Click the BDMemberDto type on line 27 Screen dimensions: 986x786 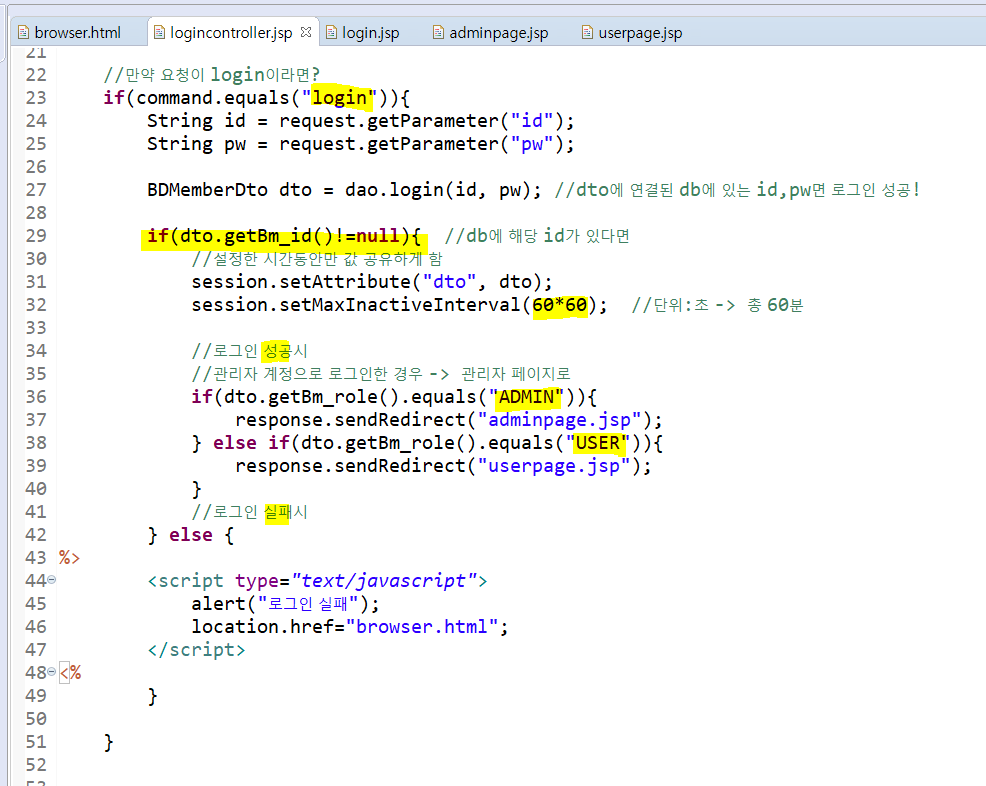coord(208,190)
